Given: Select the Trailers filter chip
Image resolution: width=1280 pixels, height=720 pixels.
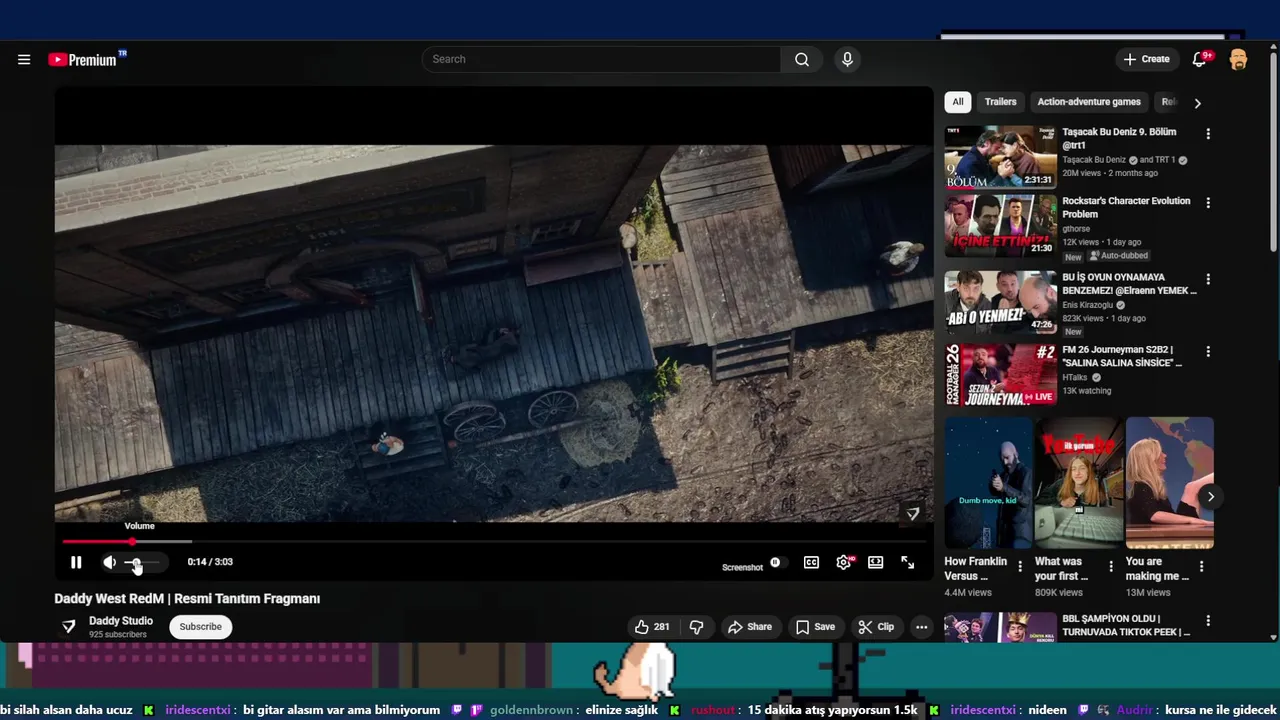Looking at the screenshot, I should [1000, 102].
